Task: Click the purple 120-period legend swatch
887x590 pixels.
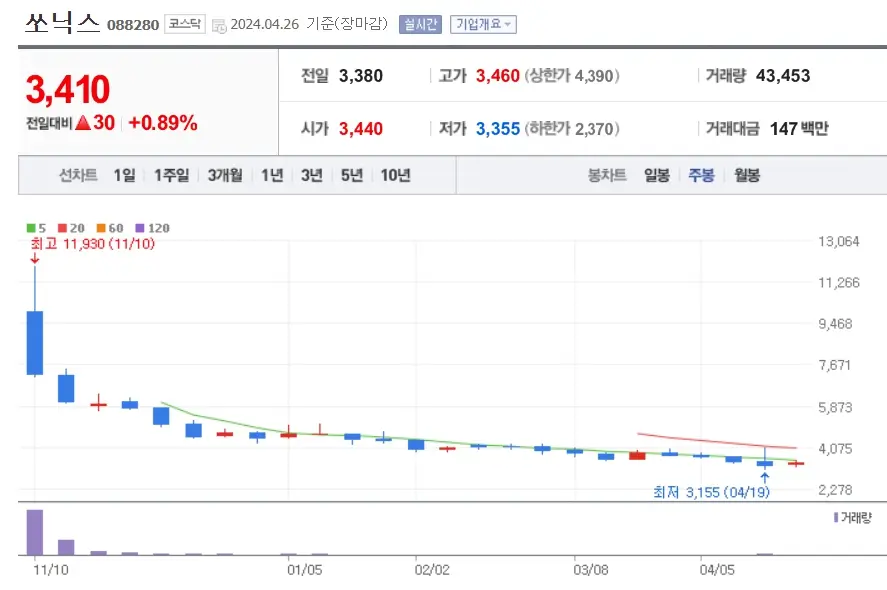Action: (x=138, y=227)
